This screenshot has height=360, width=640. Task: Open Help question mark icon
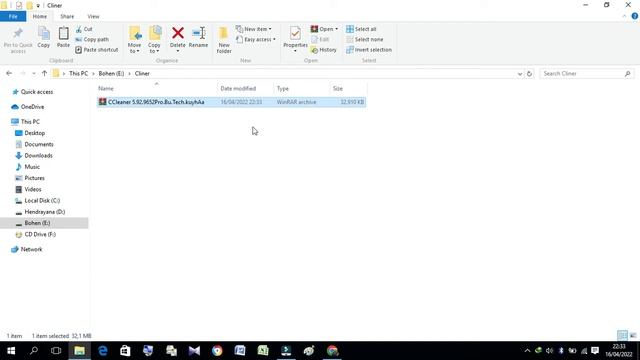pyautogui.click(x=635, y=16)
